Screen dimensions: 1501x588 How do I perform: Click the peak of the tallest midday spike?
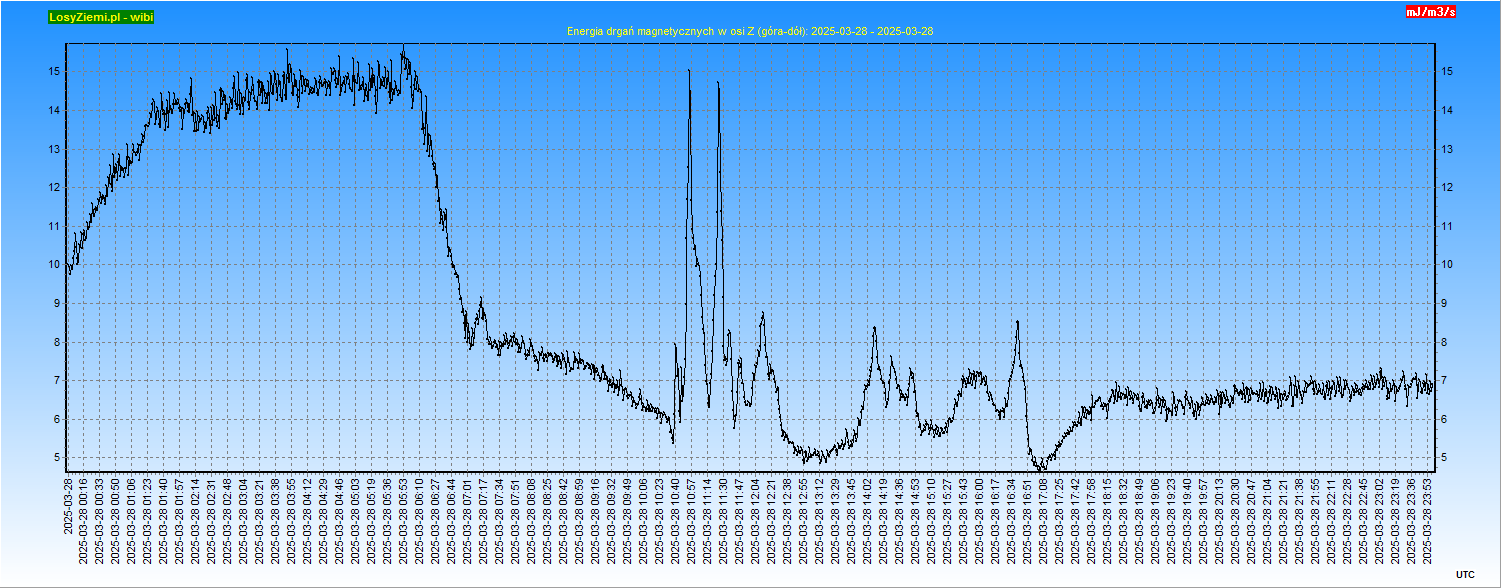pyautogui.click(x=689, y=71)
